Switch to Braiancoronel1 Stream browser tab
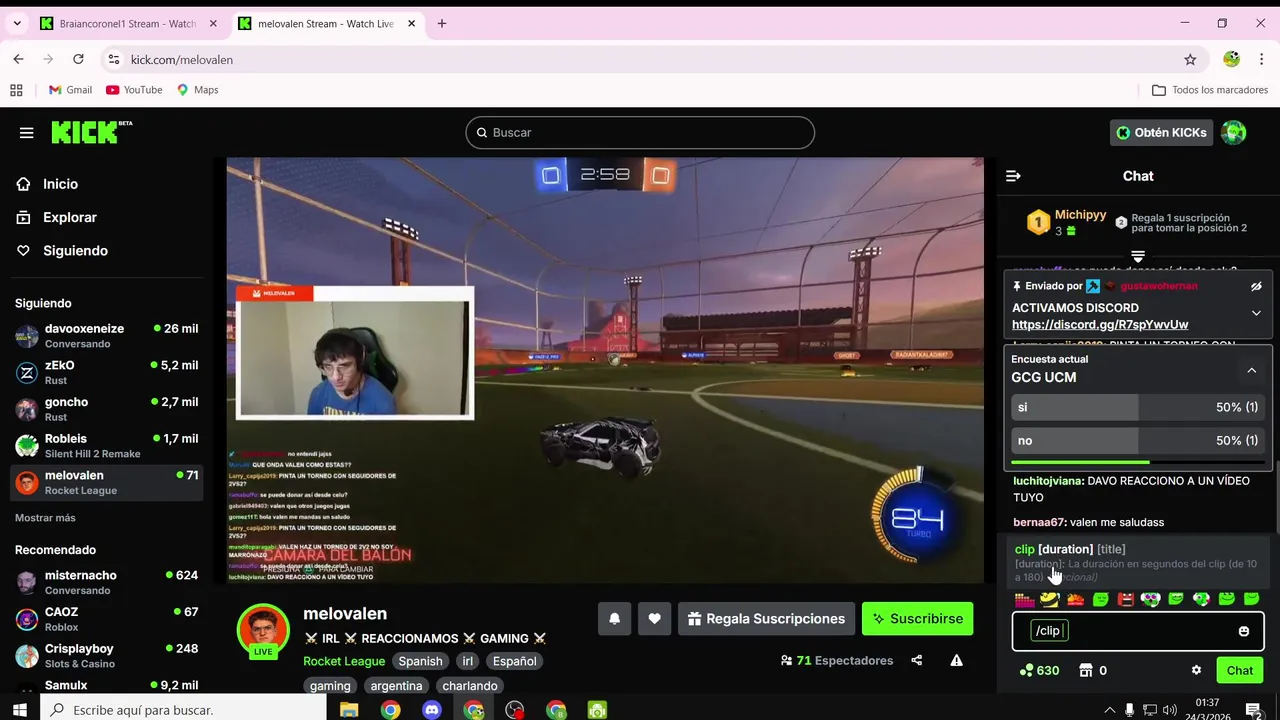The image size is (1280, 720). [x=128, y=23]
